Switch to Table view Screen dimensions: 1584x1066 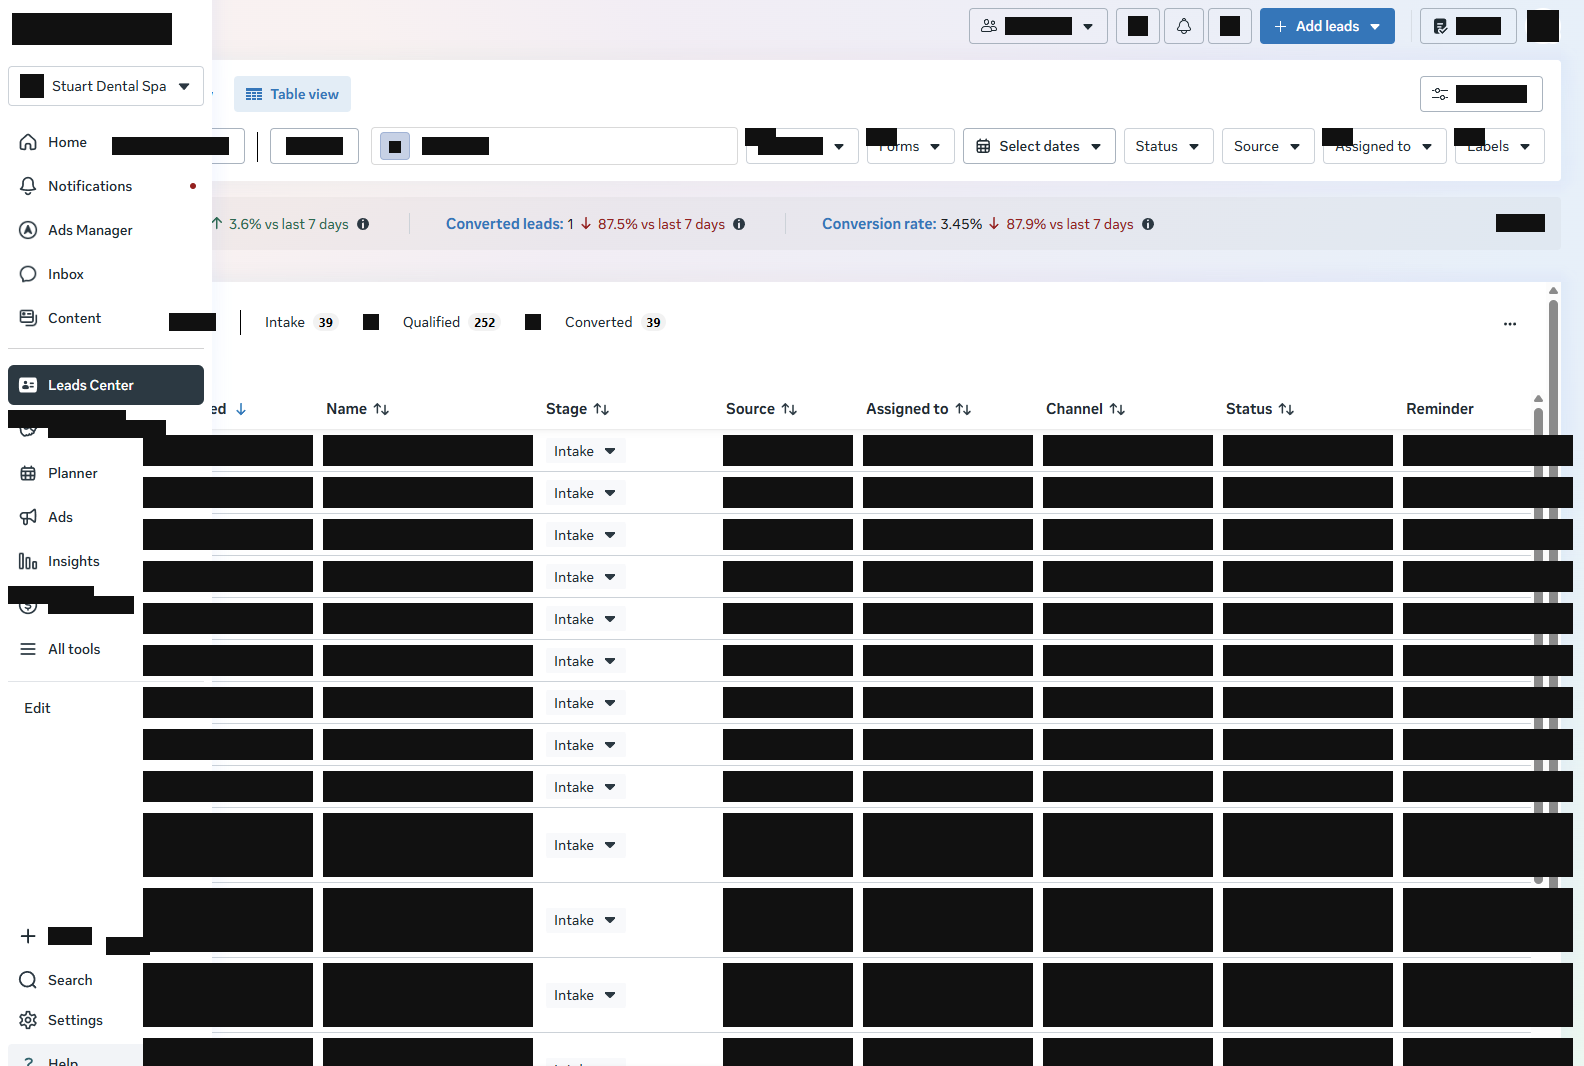(x=292, y=94)
